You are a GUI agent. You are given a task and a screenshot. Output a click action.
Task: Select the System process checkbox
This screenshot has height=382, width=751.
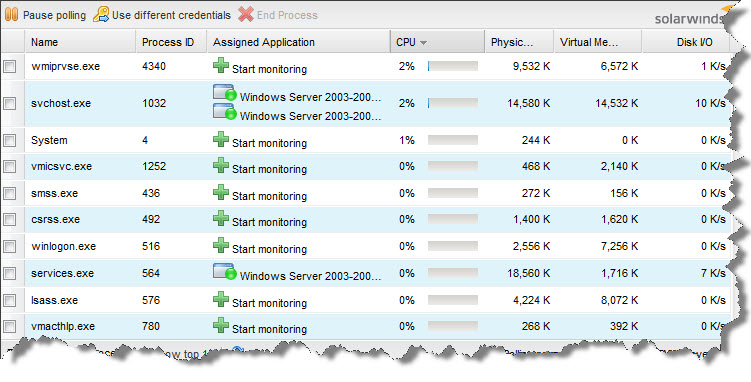click(x=10, y=140)
